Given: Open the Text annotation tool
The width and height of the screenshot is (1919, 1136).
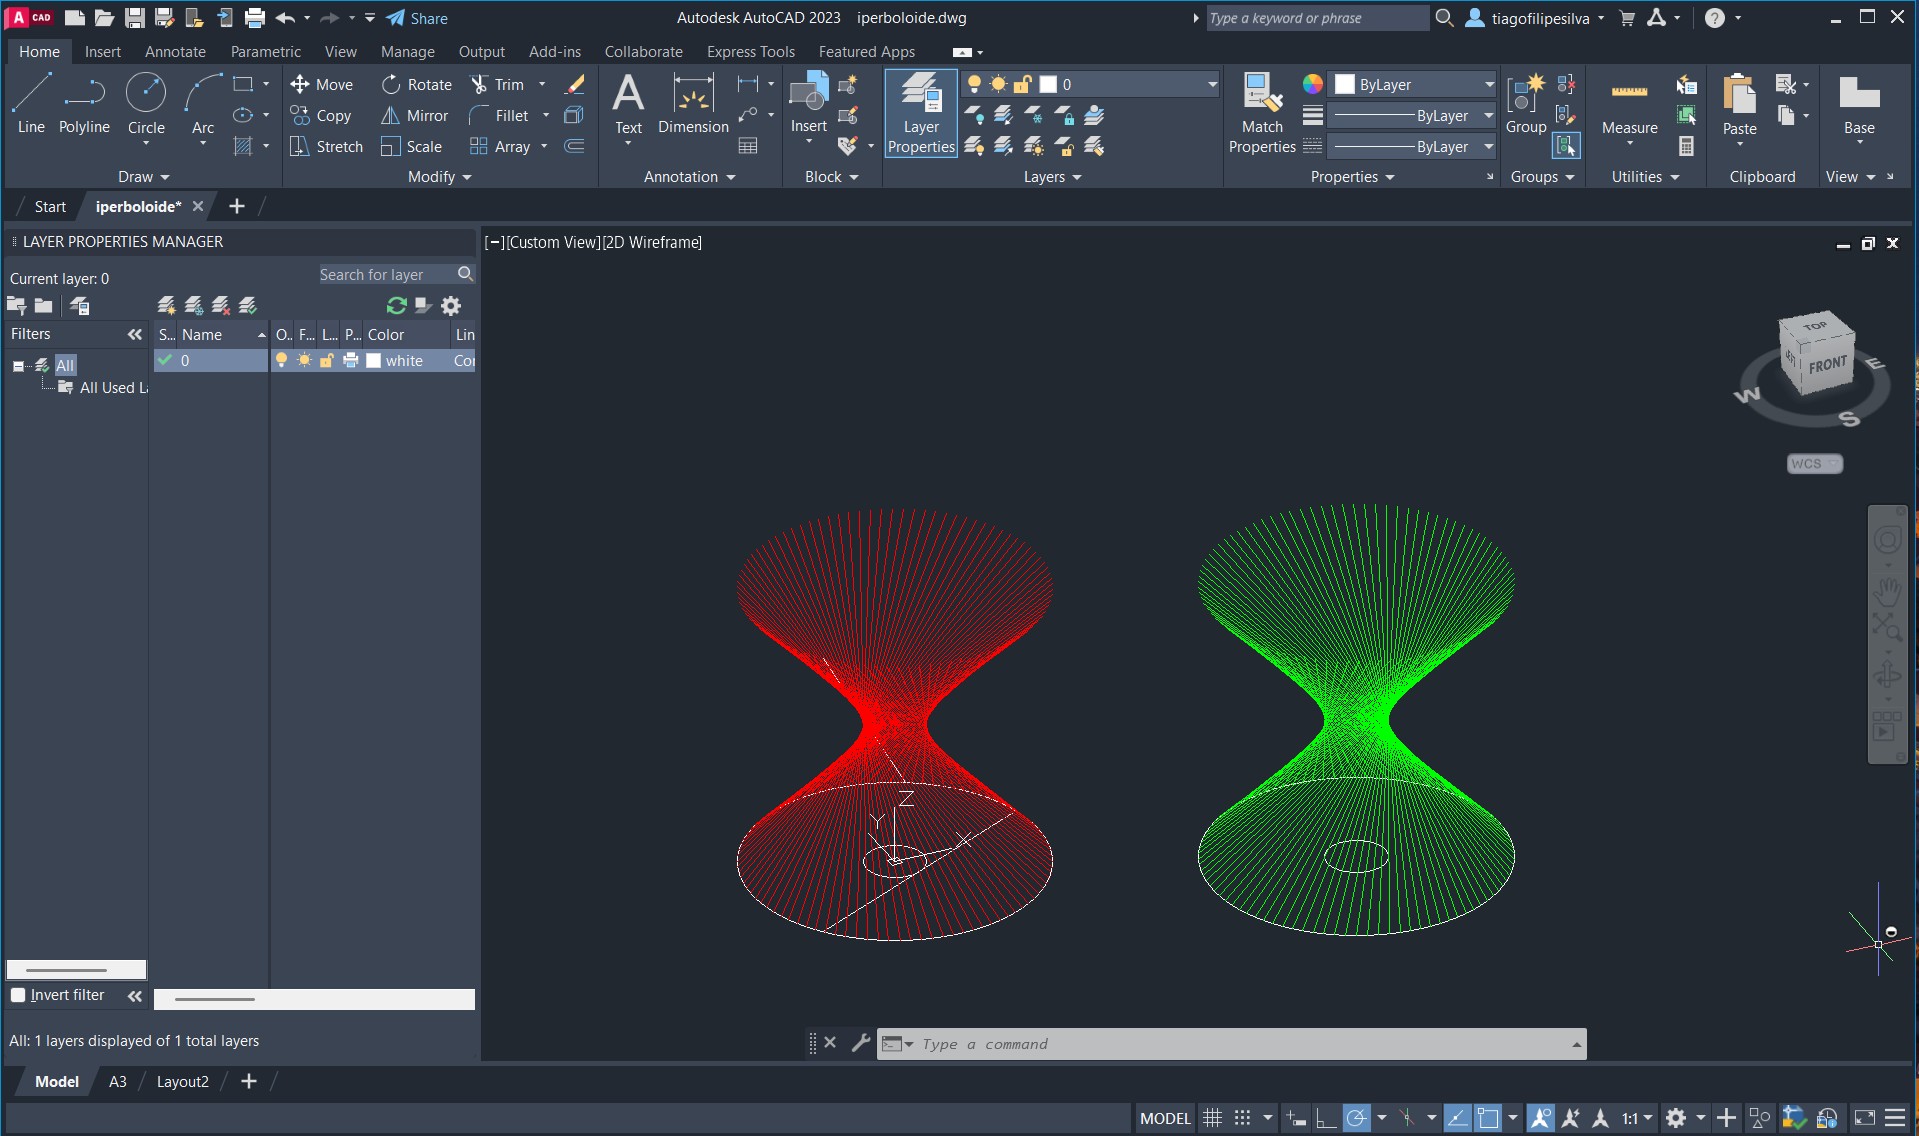Looking at the screenshot, I should [x=628, y=103].
